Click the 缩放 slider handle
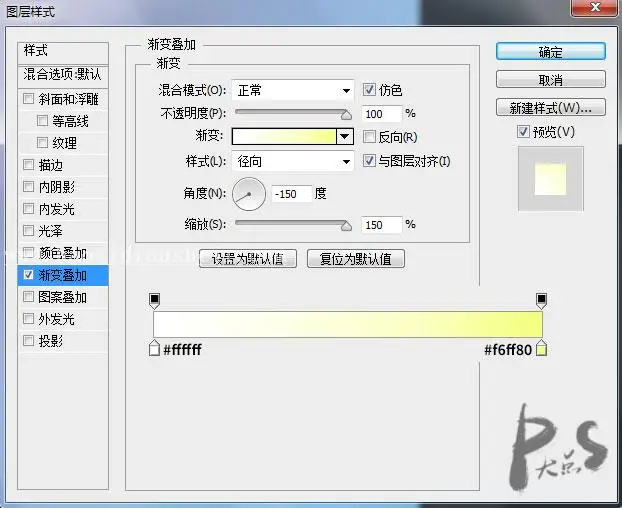 click(x=346, y=226)
